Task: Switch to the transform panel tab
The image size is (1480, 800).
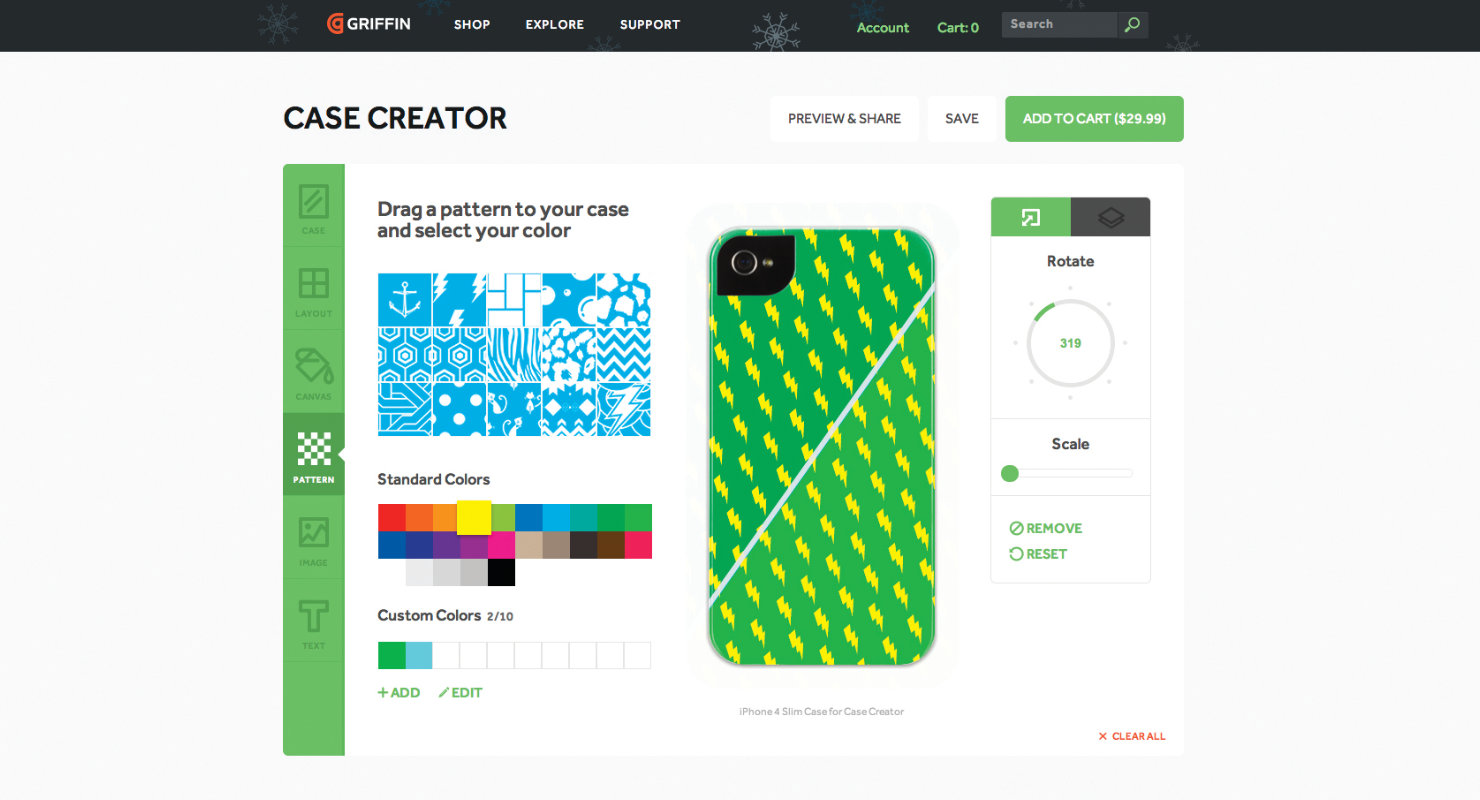Action: pos(1031,217)
